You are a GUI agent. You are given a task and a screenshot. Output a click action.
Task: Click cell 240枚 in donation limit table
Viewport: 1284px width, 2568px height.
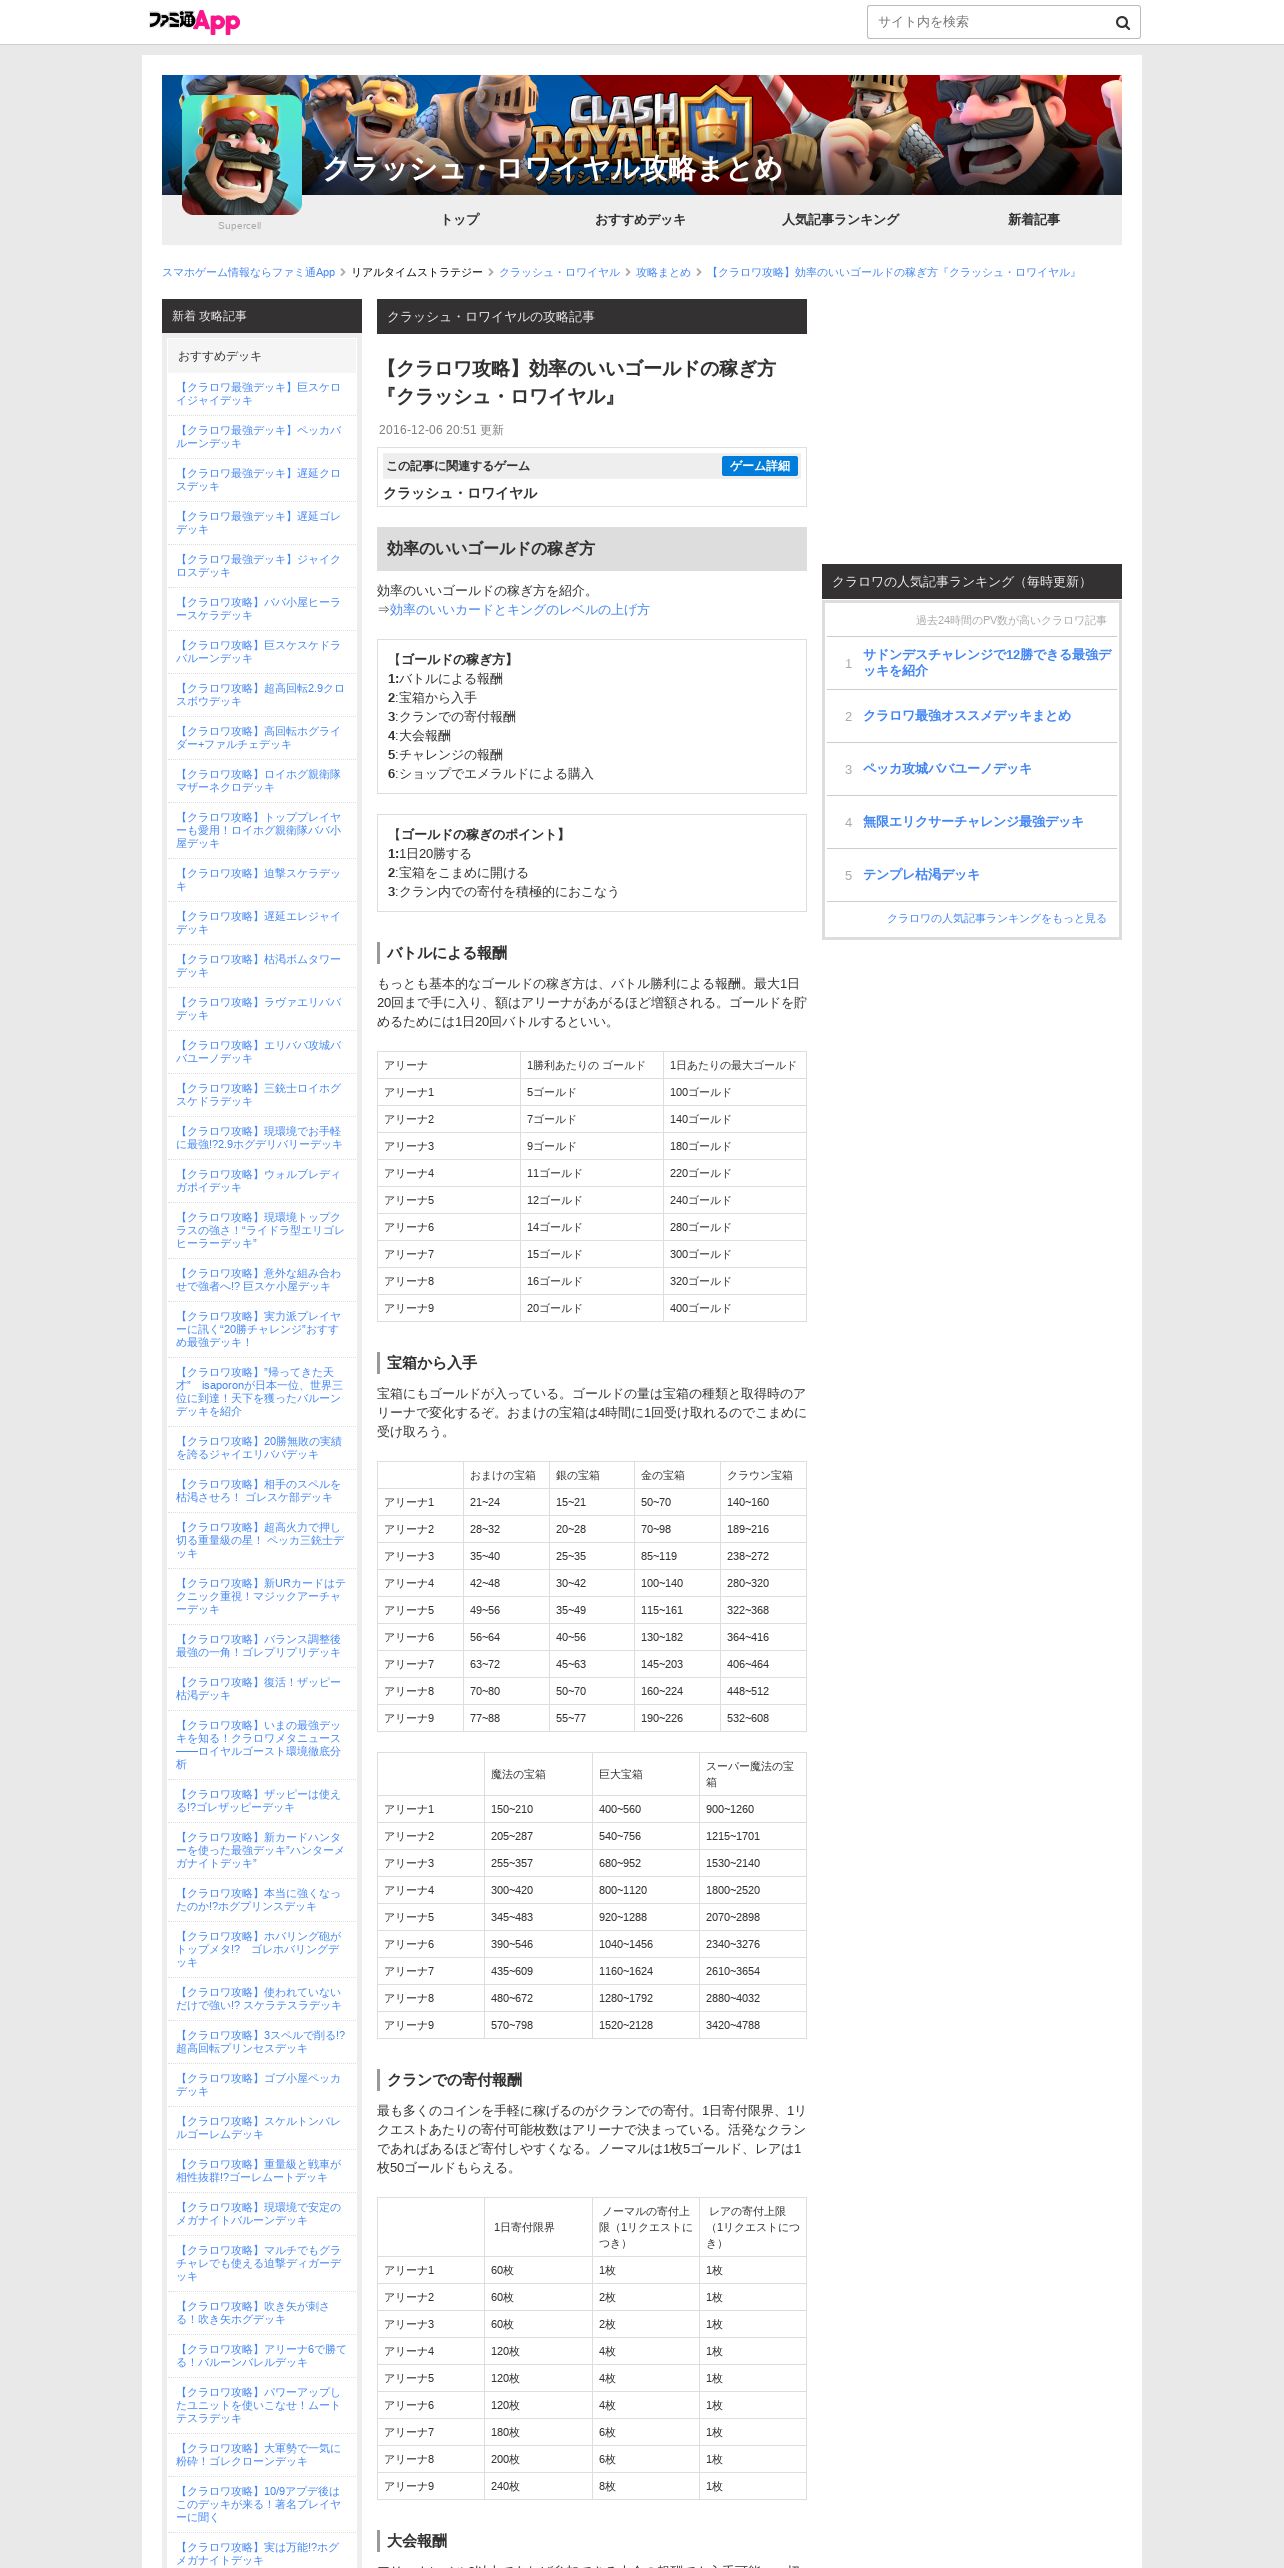[x=538, y=2486]
